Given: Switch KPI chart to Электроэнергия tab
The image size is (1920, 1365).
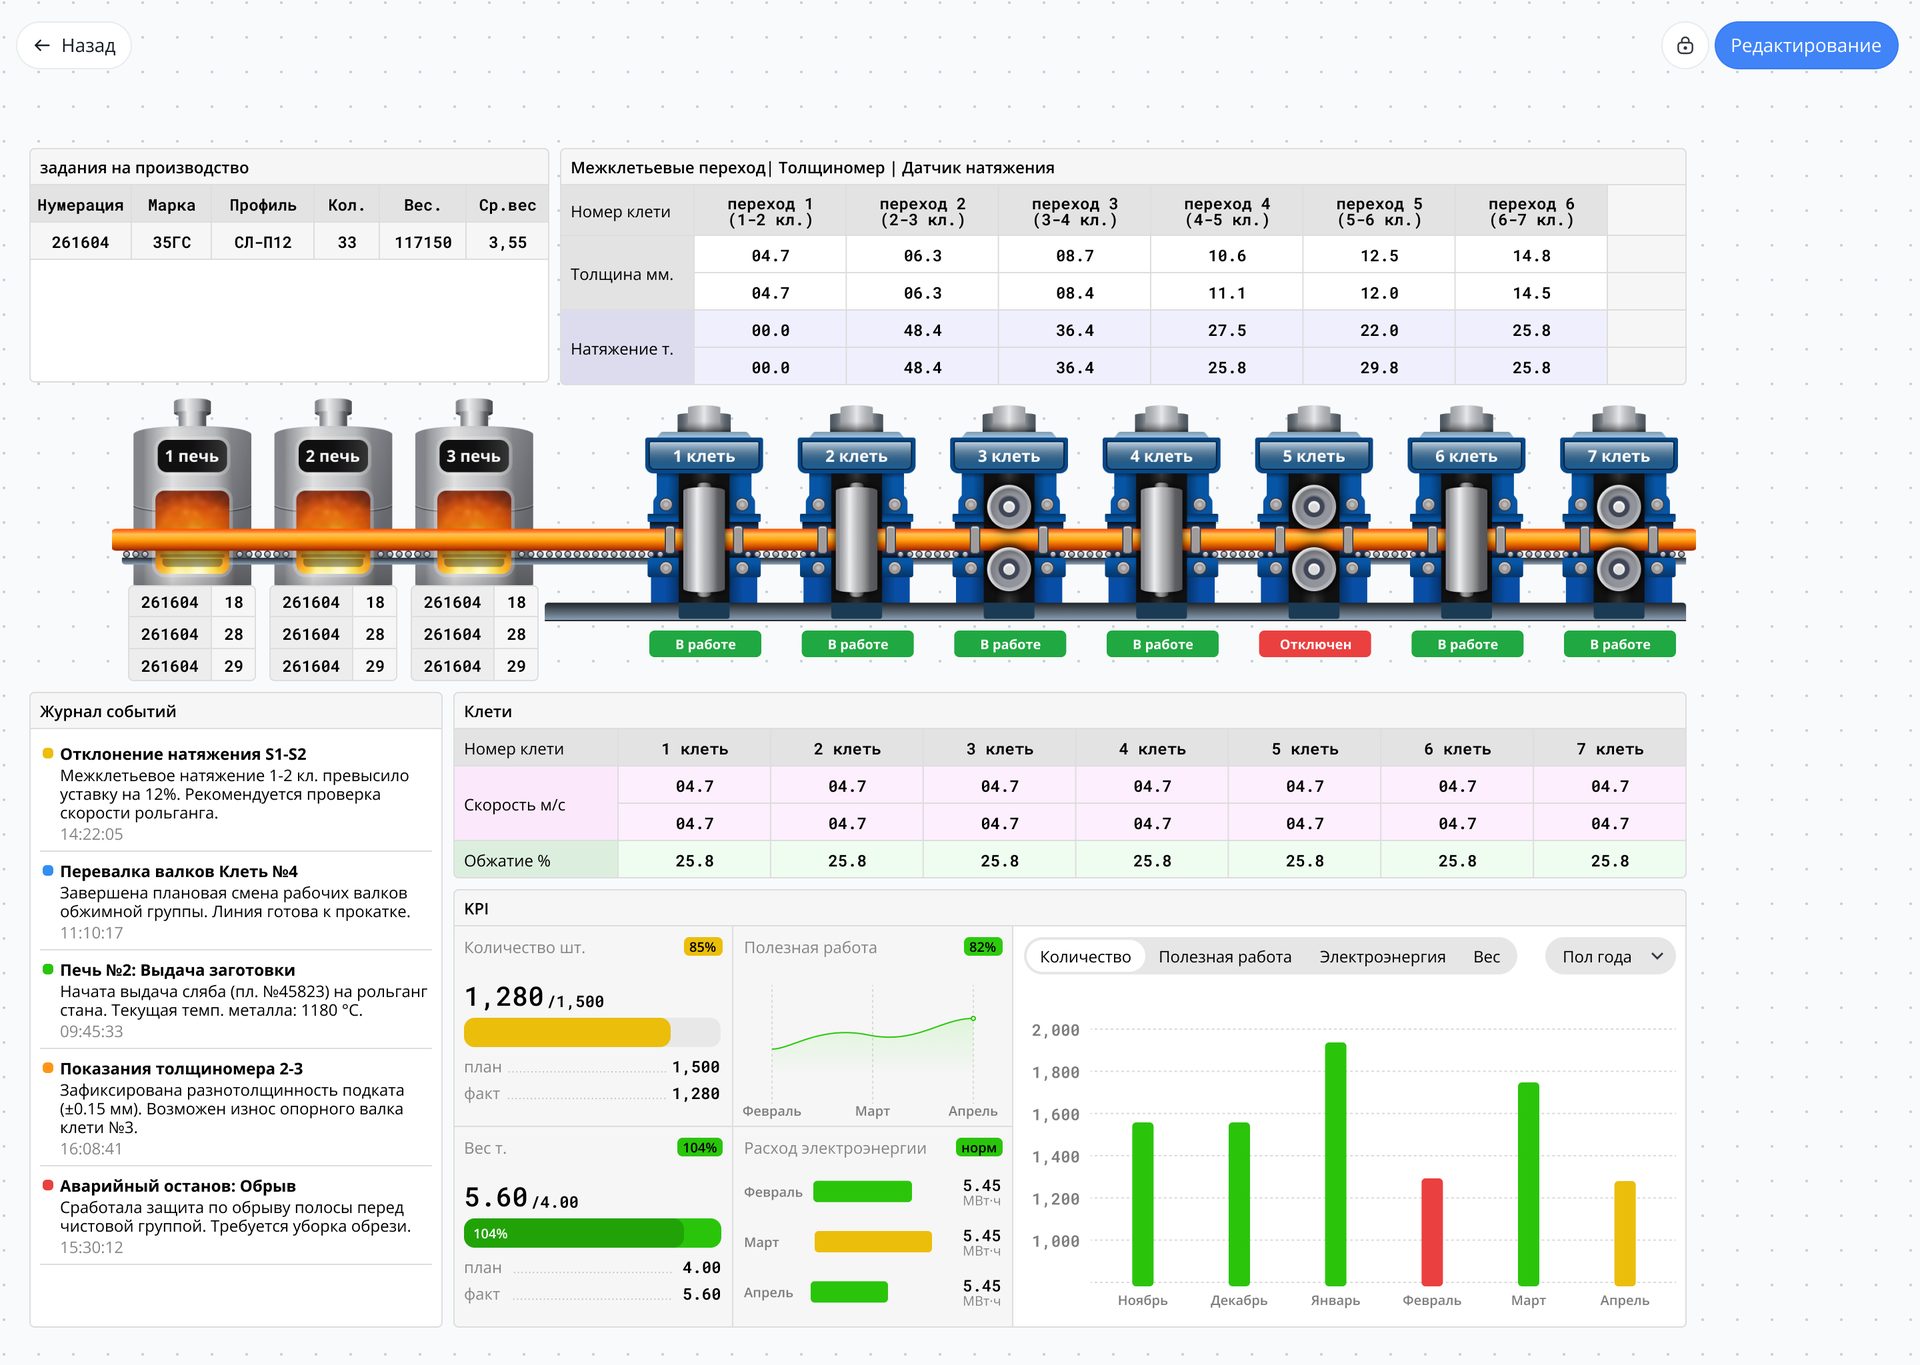Looking at the screenshot, I should [1382, 957].
